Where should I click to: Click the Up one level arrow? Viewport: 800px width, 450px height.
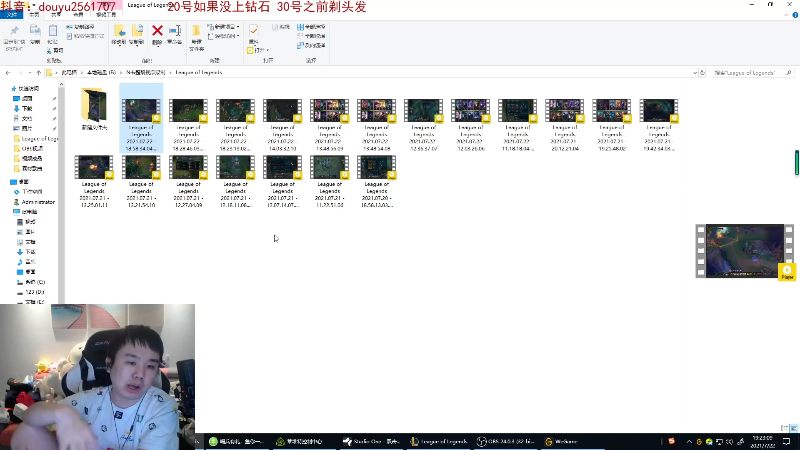click(38, 73)
